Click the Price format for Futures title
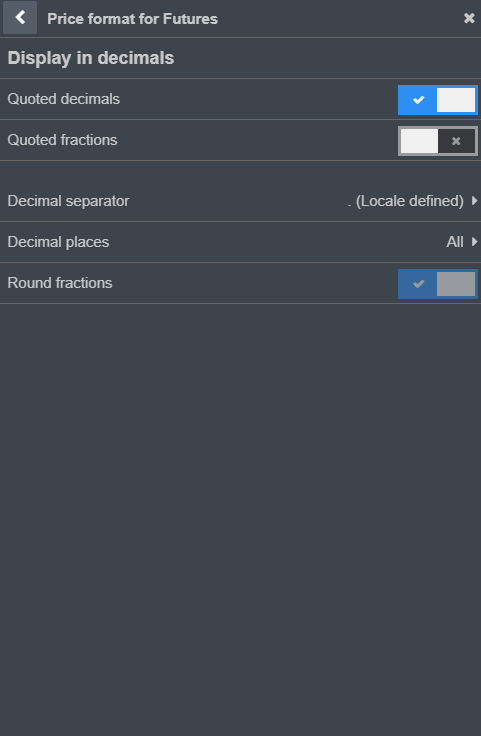481x736 pixels. [x=133, y=19]
